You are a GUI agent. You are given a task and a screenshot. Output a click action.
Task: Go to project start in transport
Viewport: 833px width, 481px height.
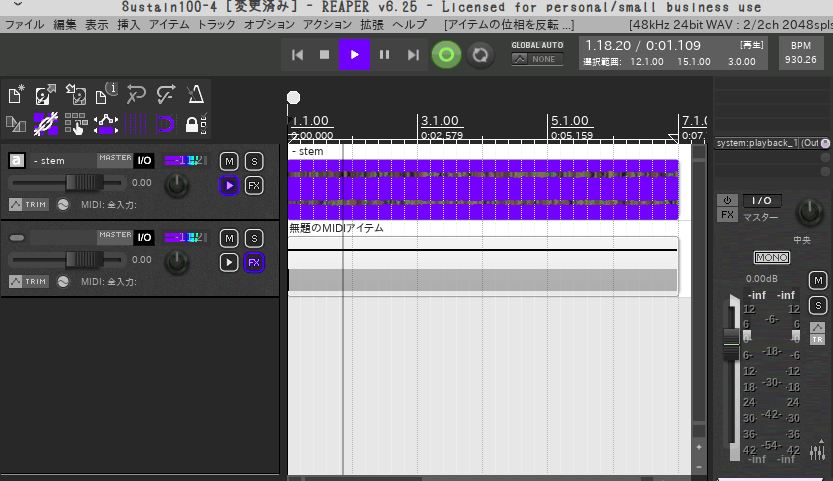click(298, 55)
